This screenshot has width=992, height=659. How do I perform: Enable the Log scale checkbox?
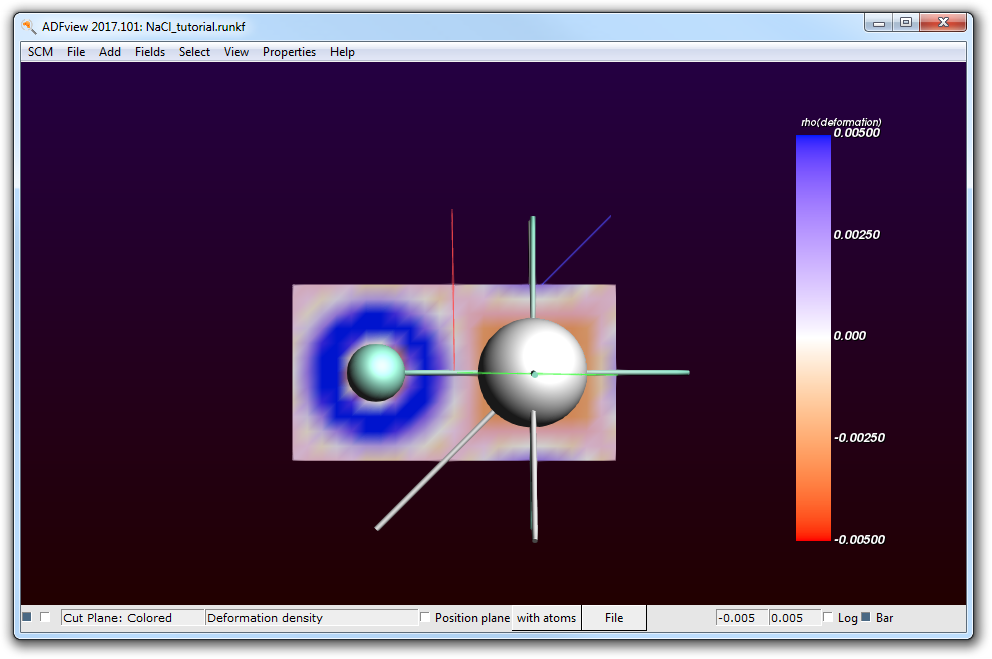(828, 618)
